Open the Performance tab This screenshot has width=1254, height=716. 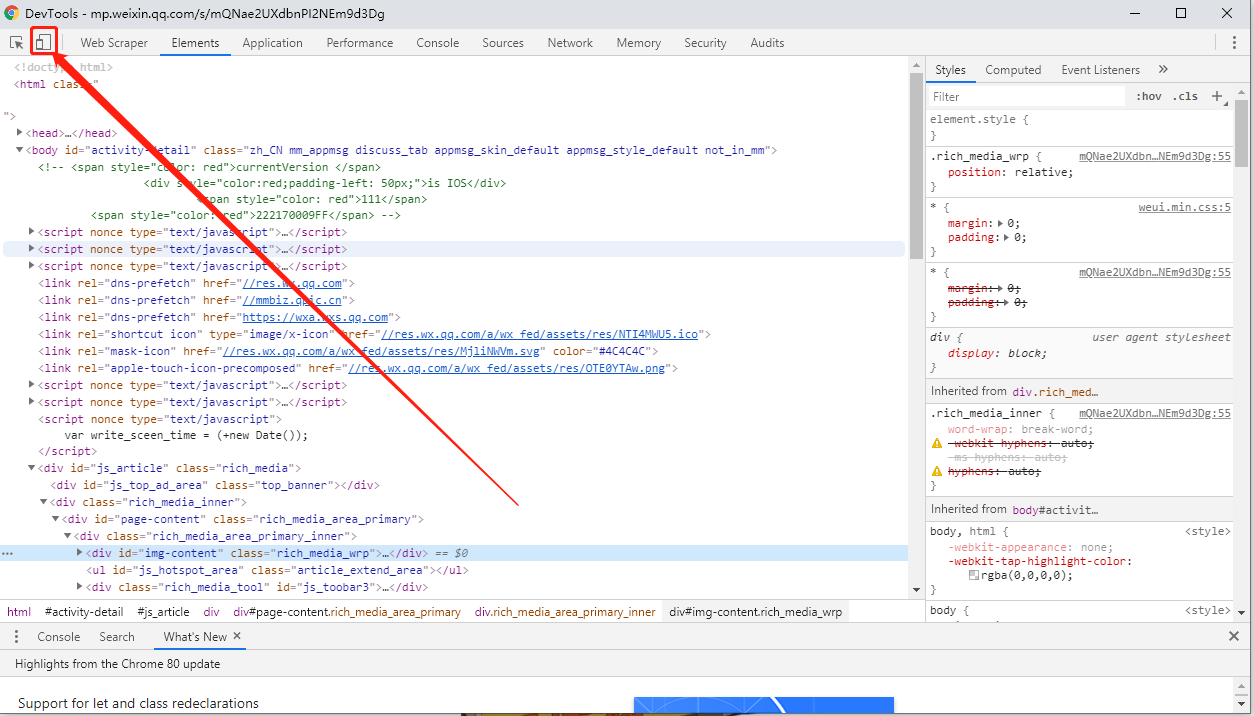[x=360, y=43]
